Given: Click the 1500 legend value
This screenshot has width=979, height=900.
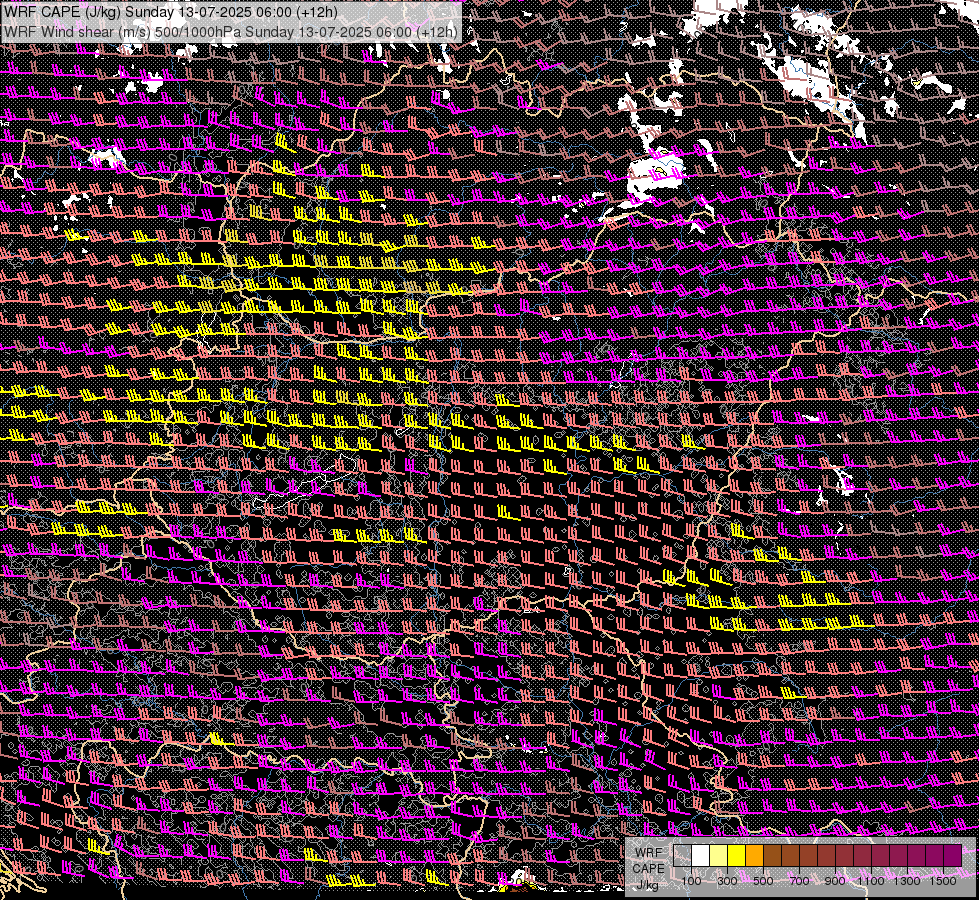Looking at the screenshot, I should (x=943, y=881).
